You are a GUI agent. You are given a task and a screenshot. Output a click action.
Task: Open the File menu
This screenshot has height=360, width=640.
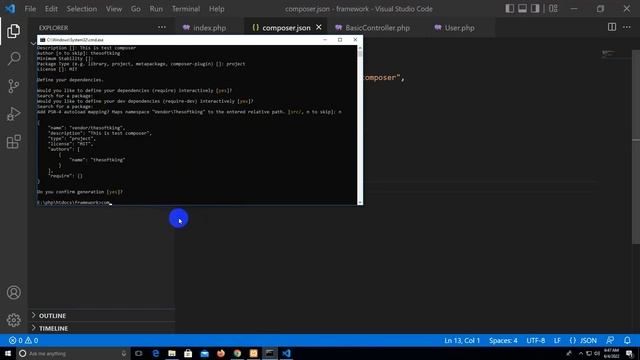click(30, 9)
